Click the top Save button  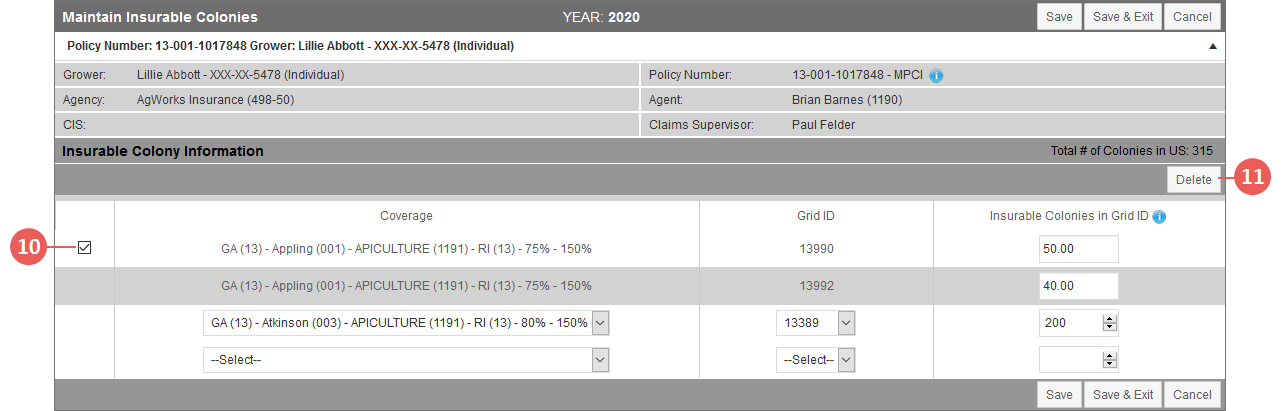coord(1059,17)
